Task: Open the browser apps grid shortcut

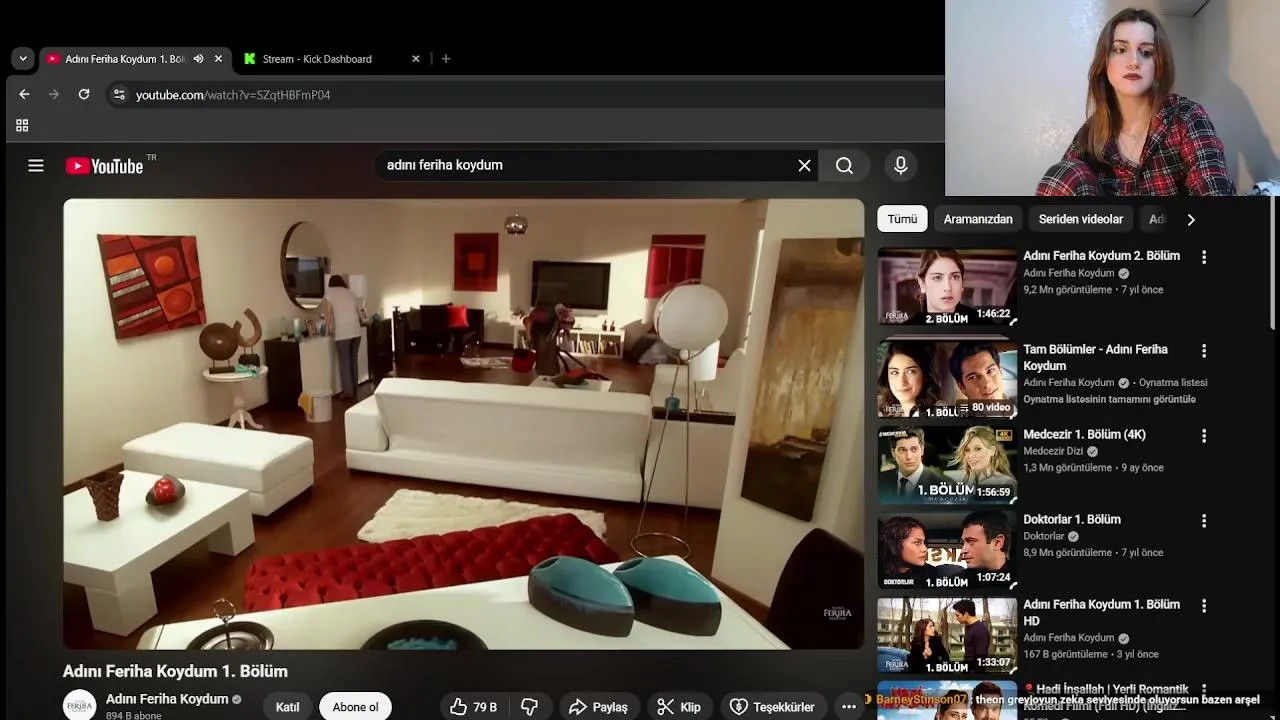Action: (x=22, y=126)
